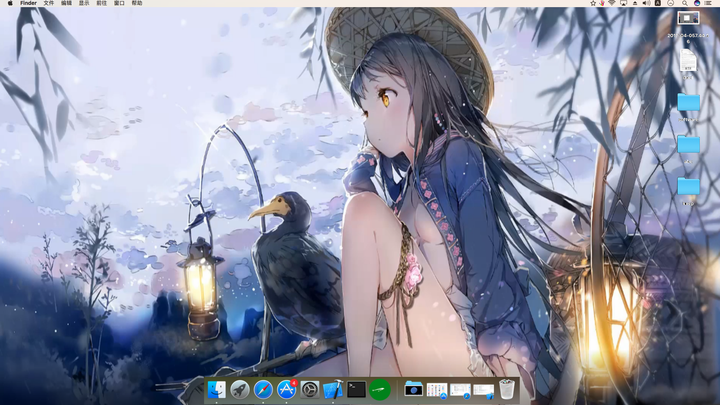Open the Finder menu in menu bar
Image resolution: width=720 pixels, height=405 pixels.
(x=28, y=3)
